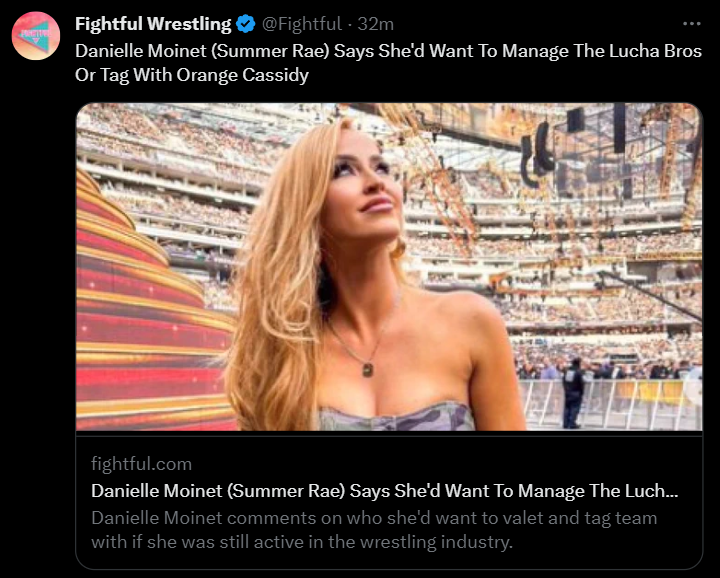This screenshot has width=720, height=578.
Task: Click the red striped stage structure in photo
Action: coord(147,312)
